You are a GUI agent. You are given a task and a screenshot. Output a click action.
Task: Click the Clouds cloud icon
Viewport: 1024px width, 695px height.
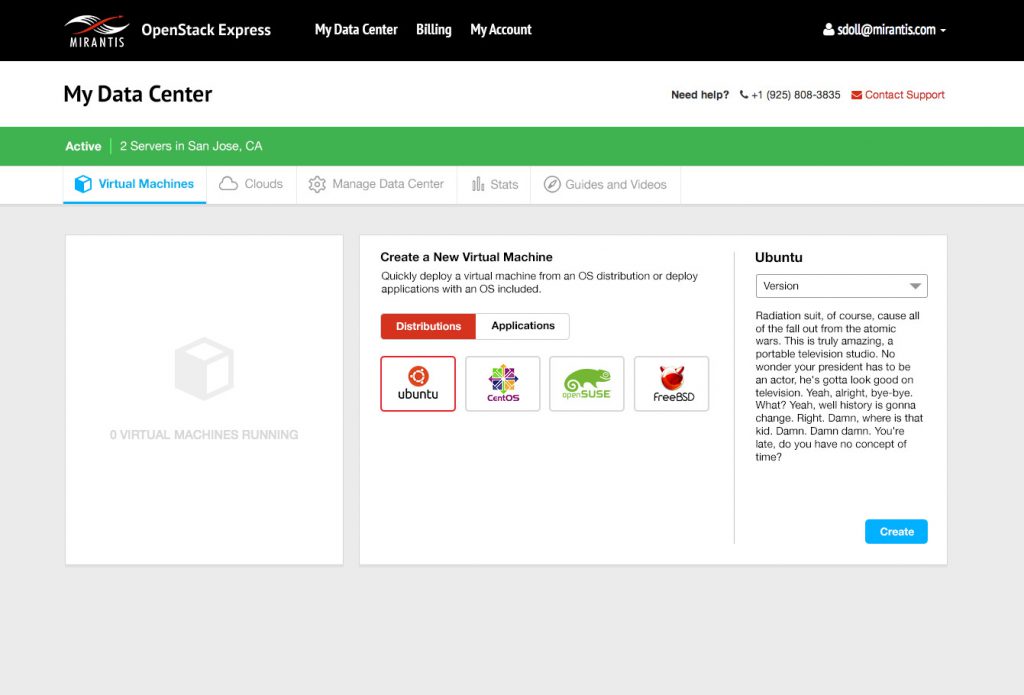pyautogui.click(x=228, y=184)
